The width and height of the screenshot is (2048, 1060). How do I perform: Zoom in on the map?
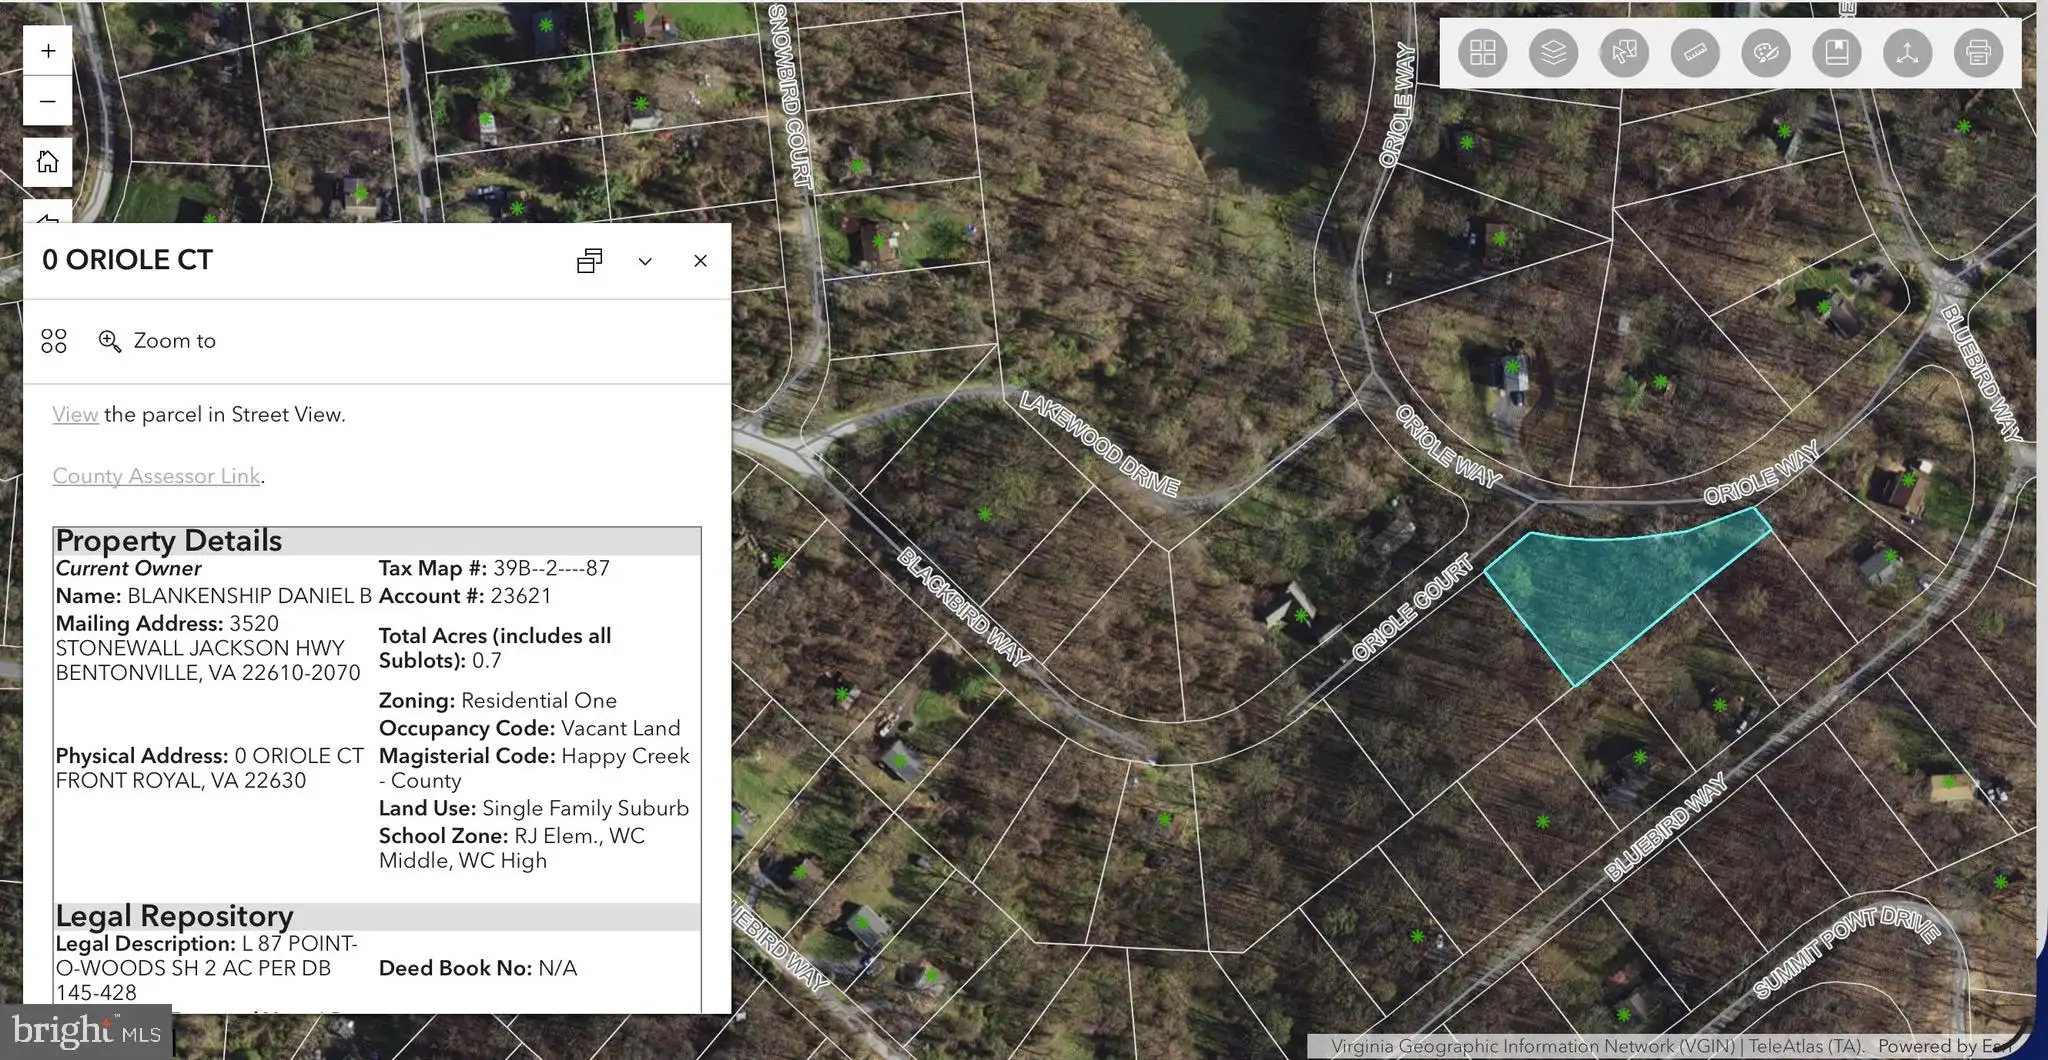48,51
